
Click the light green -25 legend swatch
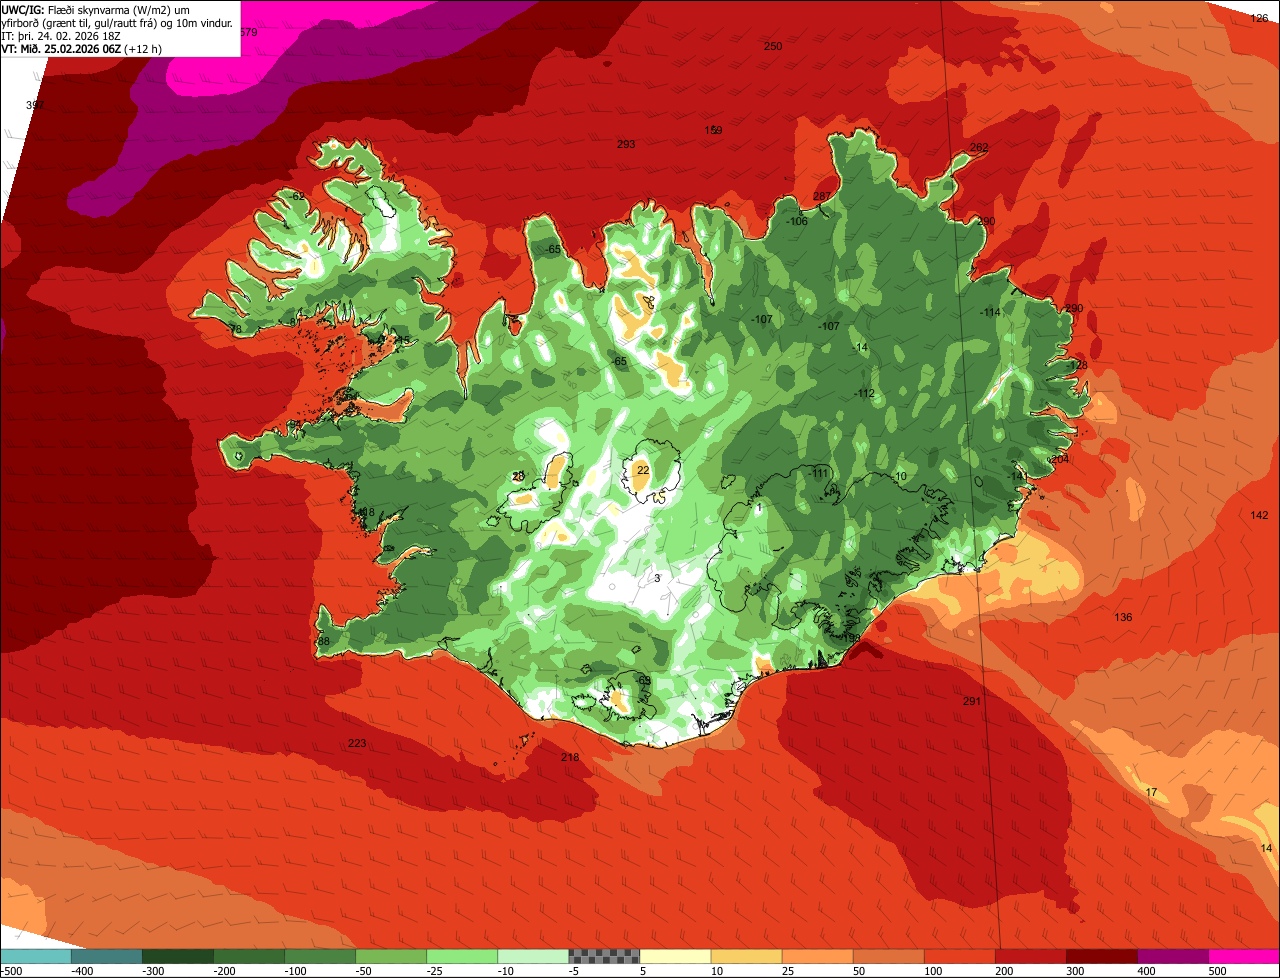(x=462, y=956)
